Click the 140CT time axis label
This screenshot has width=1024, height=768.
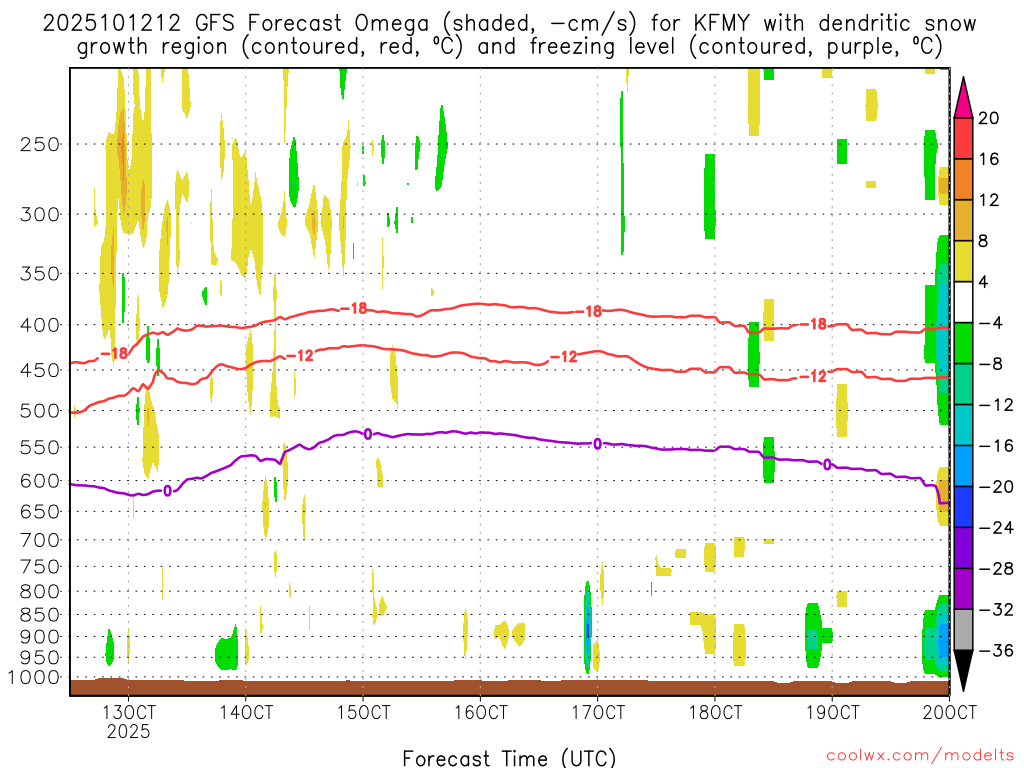coord(246,712)
